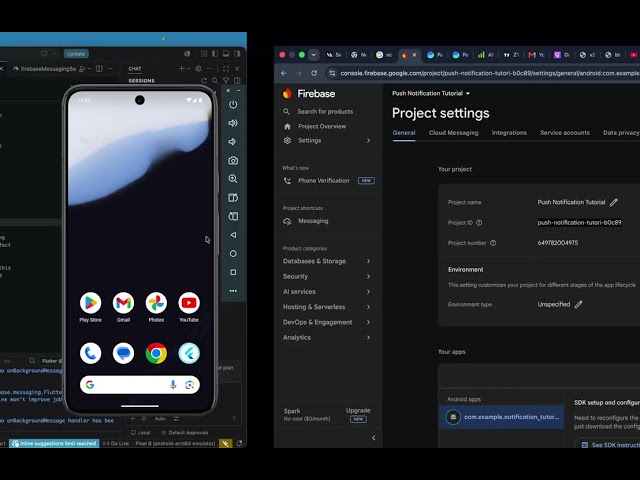
Task: Open the CHAT panel tab
Action: pyautogui.click(x=135, y=69)
